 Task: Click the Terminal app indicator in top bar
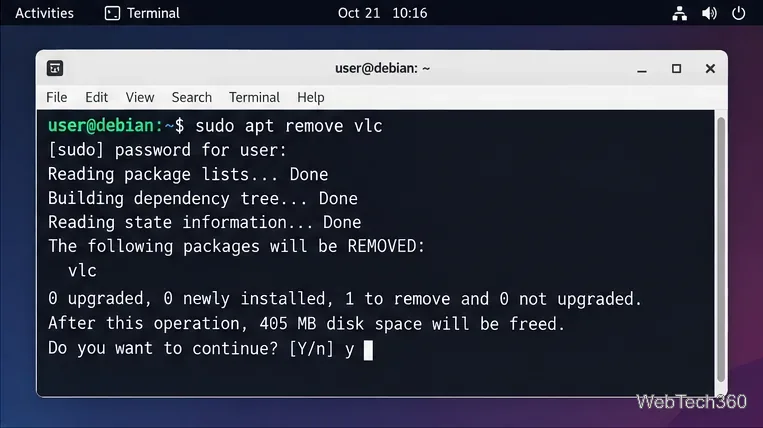coord(142,13)
